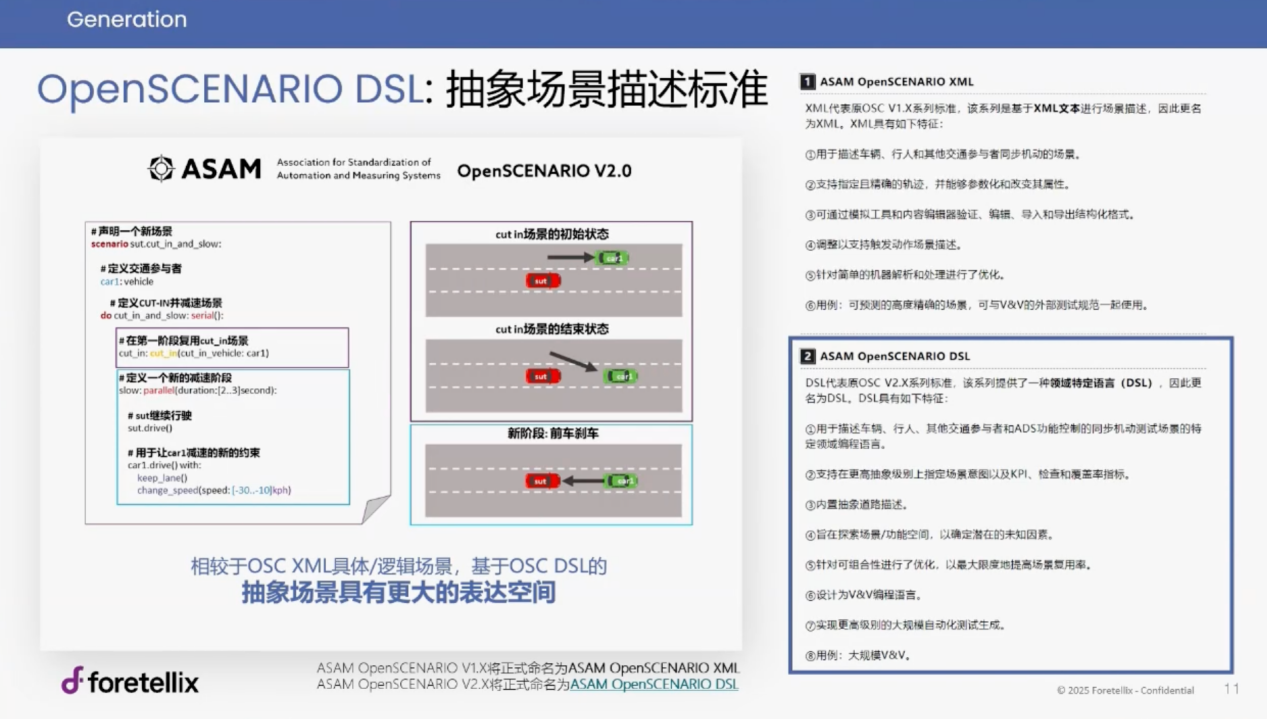The width and height of the screenshot is (1267, 719).
Task: Click the code line "do cut_in_and_slow: serial():"
Action: pos(161,316)
